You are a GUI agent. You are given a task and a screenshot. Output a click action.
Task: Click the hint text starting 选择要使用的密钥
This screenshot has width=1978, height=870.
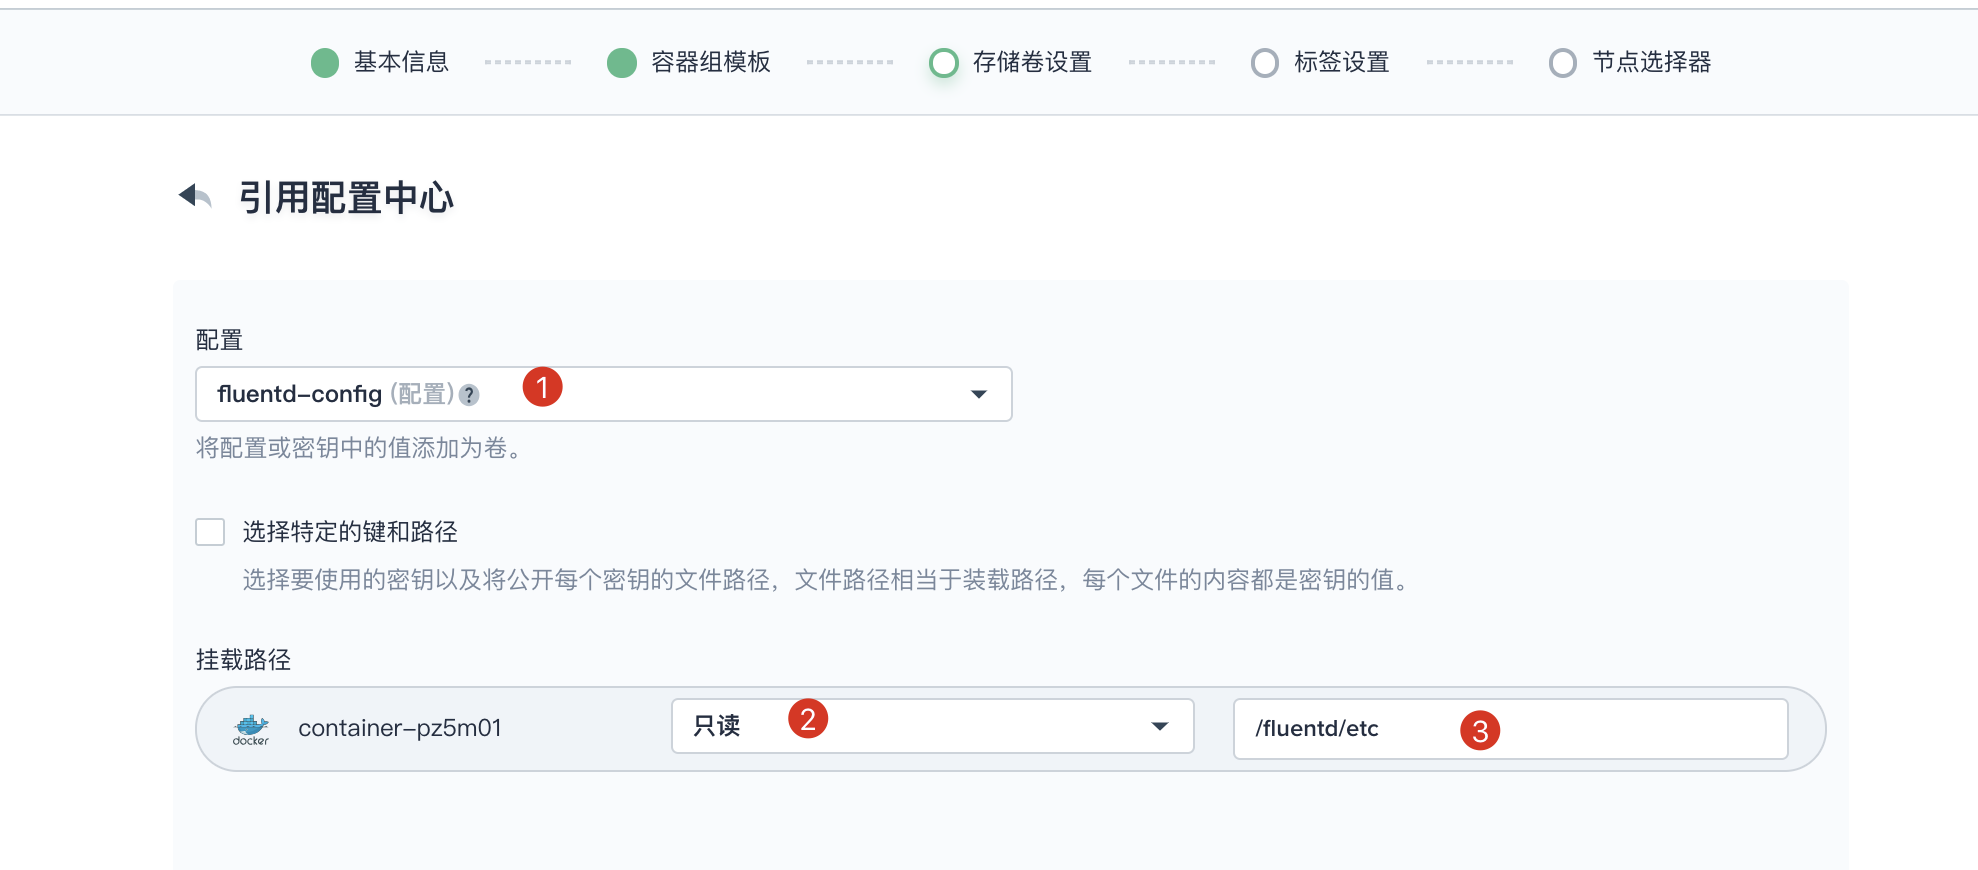pyautogui.click(x=827, y=580)
